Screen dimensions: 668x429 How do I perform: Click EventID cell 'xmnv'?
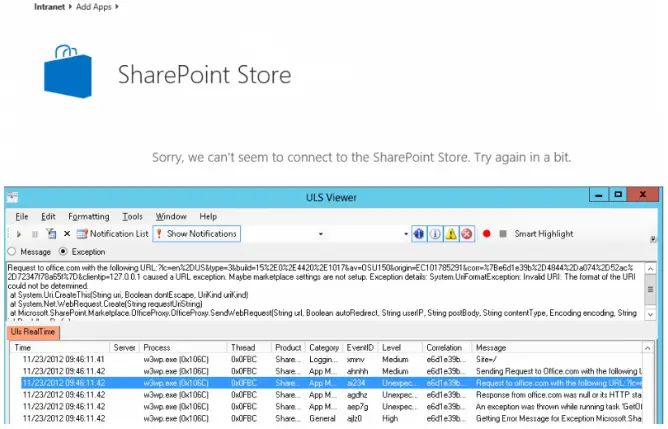click(356, 360)
